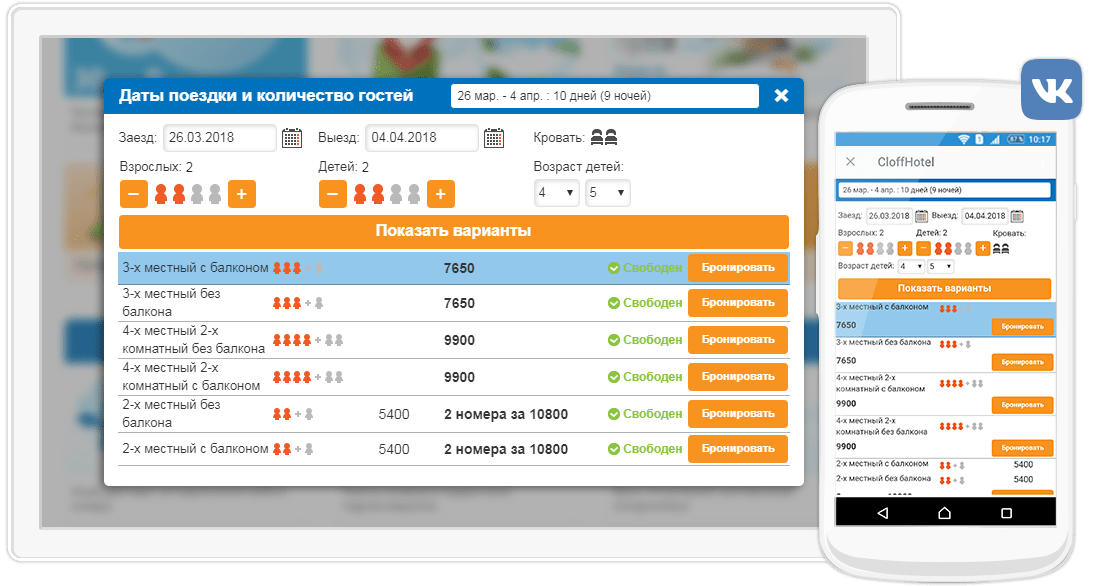The image size is (1094, 586).
Task: Book the 3-х местный без балкона room
Action: (737, 303)
